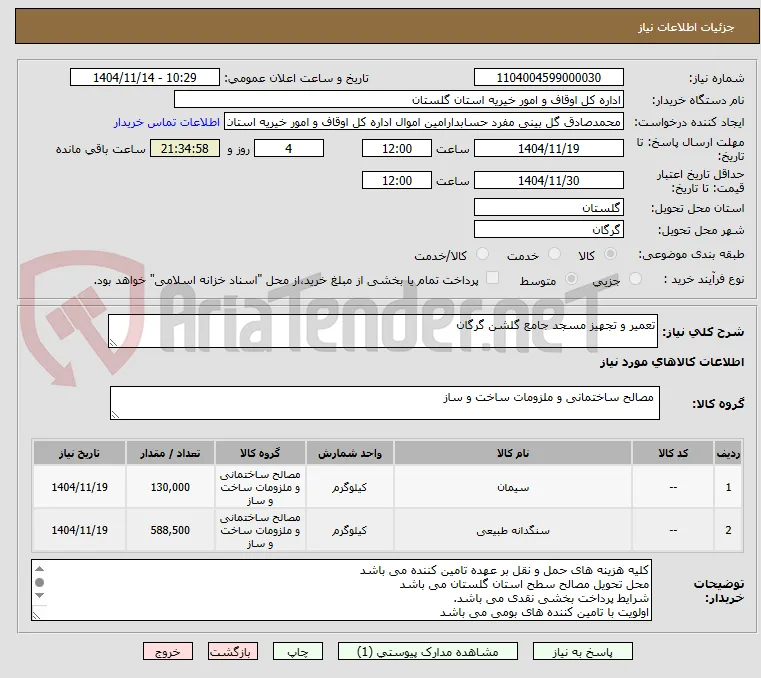Click the request creator name field
The image size is (761, 678).
tap(424, 122)
